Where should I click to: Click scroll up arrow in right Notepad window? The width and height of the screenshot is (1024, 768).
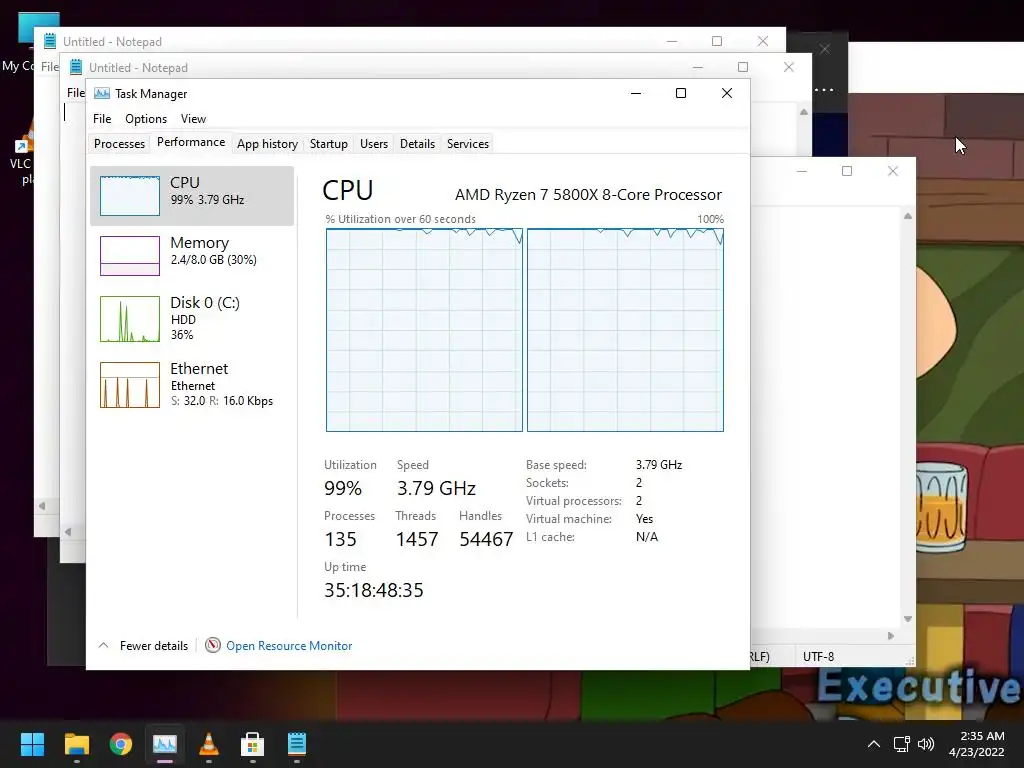click(x=908, y=216)
